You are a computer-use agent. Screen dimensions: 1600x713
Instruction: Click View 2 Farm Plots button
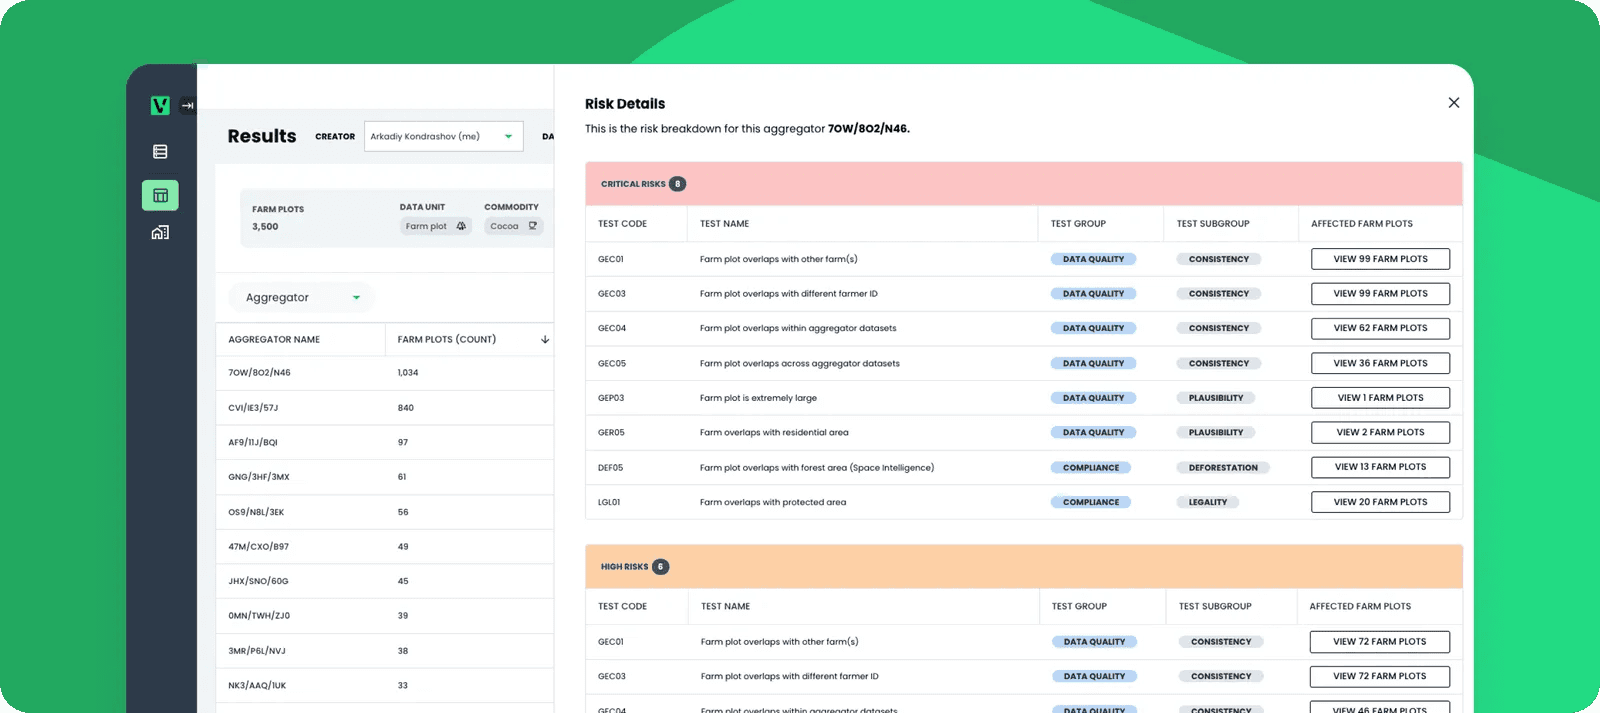tap(1380, 432)
